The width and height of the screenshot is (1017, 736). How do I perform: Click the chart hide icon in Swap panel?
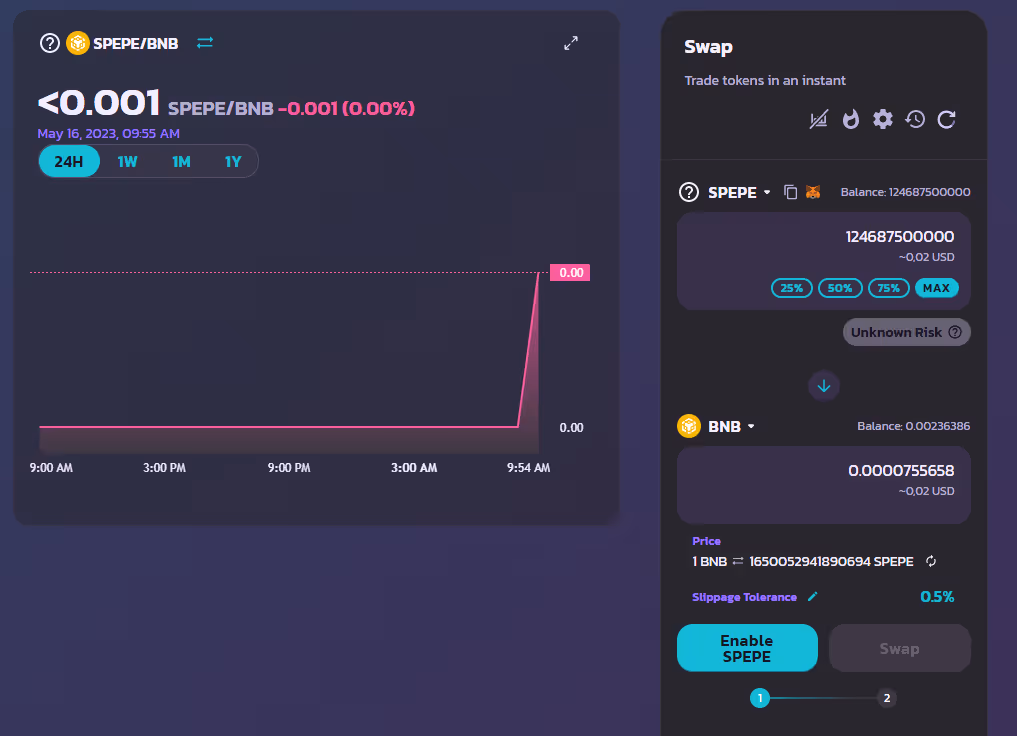click(x=818, y=120)
